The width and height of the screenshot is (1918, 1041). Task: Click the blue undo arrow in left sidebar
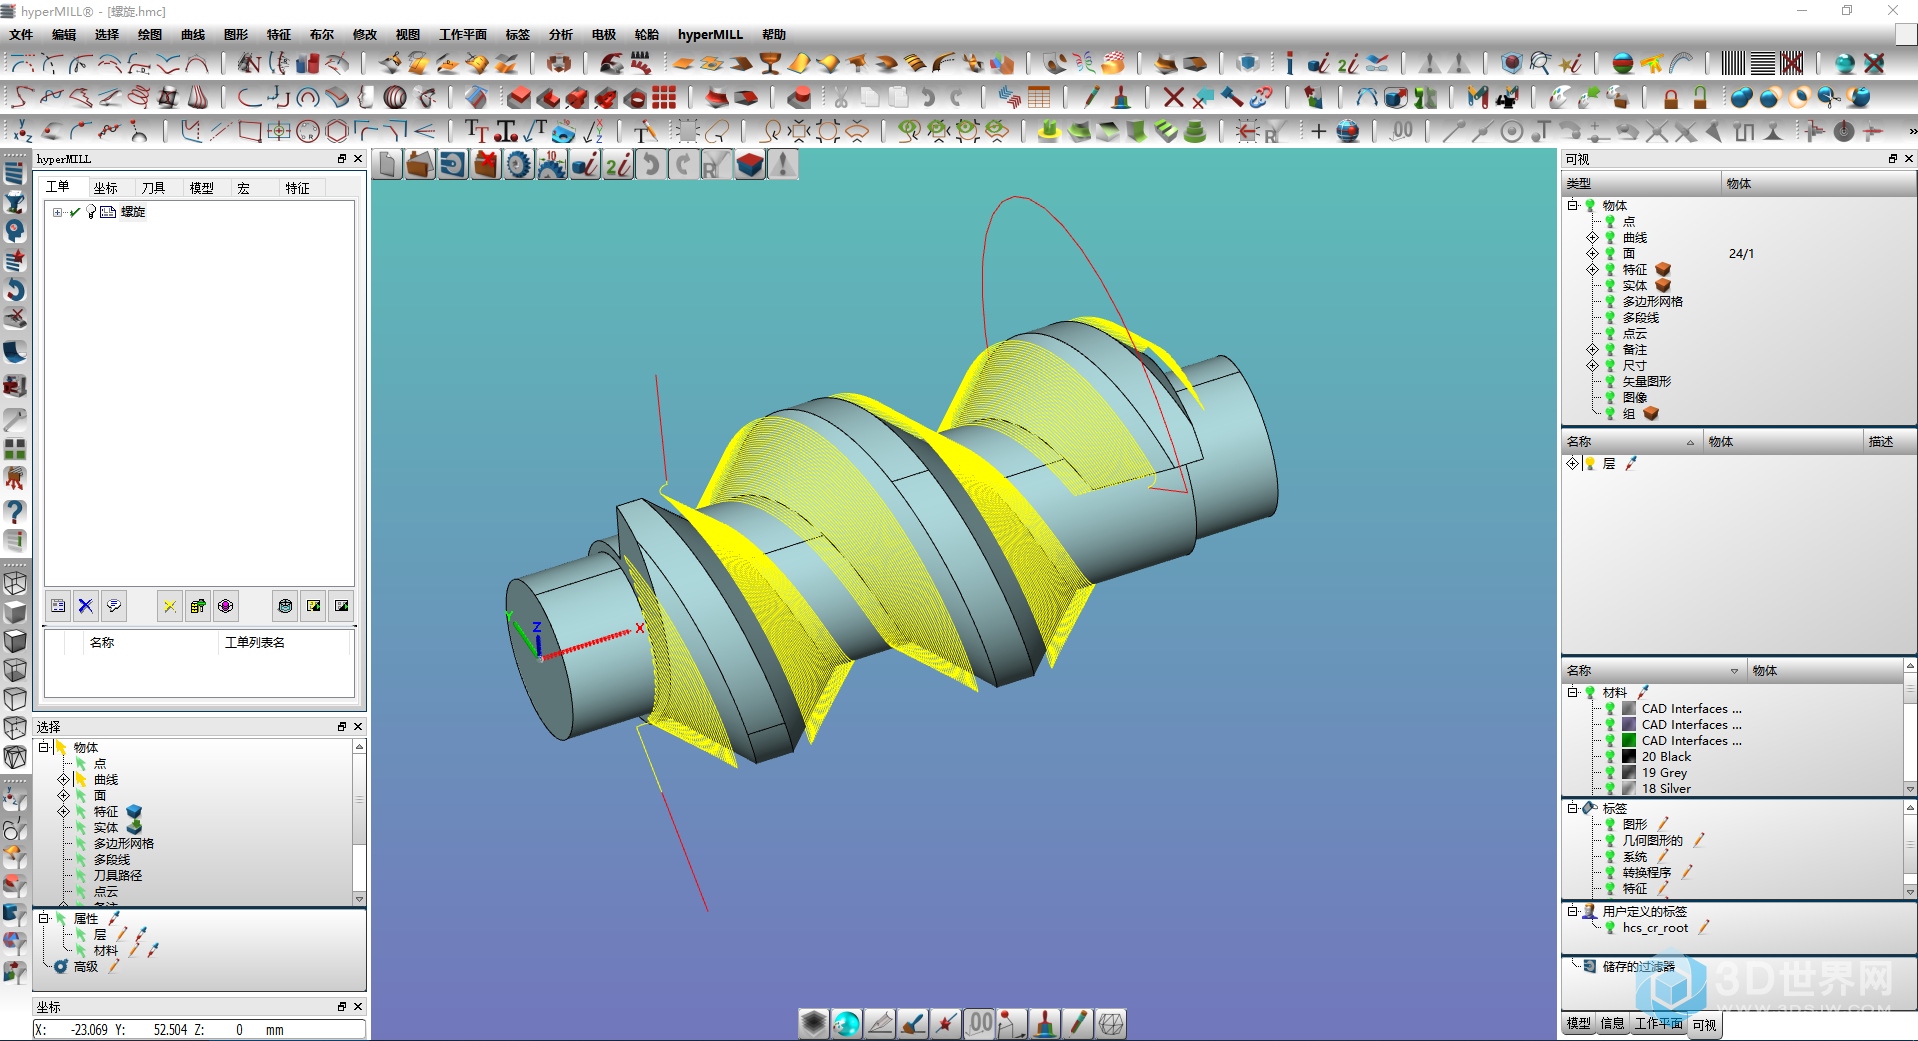[15, 290]
